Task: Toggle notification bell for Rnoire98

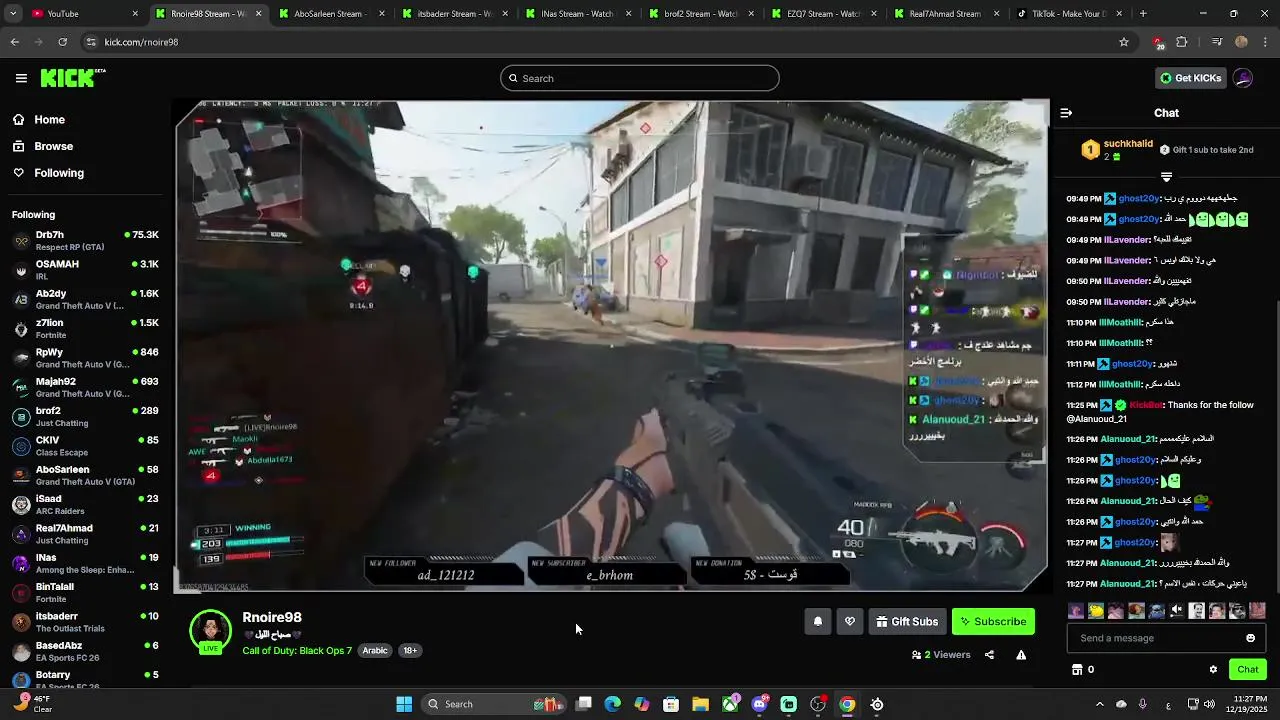Action: [818, 622]
